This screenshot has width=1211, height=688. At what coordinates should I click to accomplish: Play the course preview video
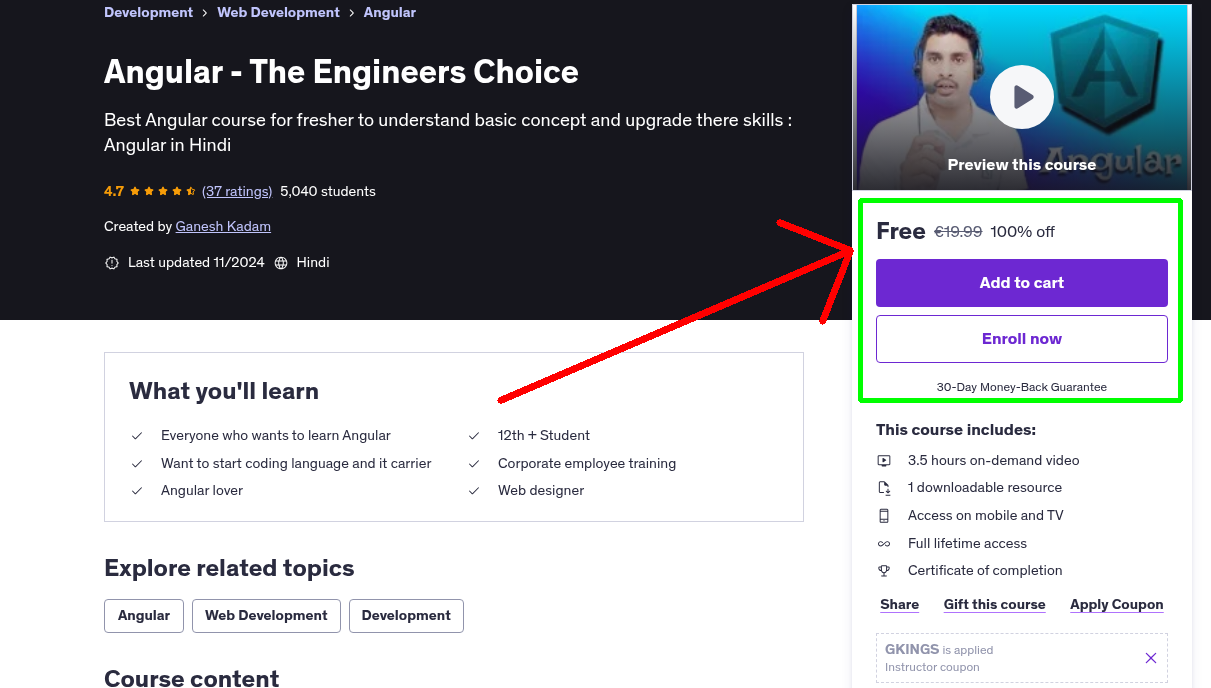[x=1022, y=97]
